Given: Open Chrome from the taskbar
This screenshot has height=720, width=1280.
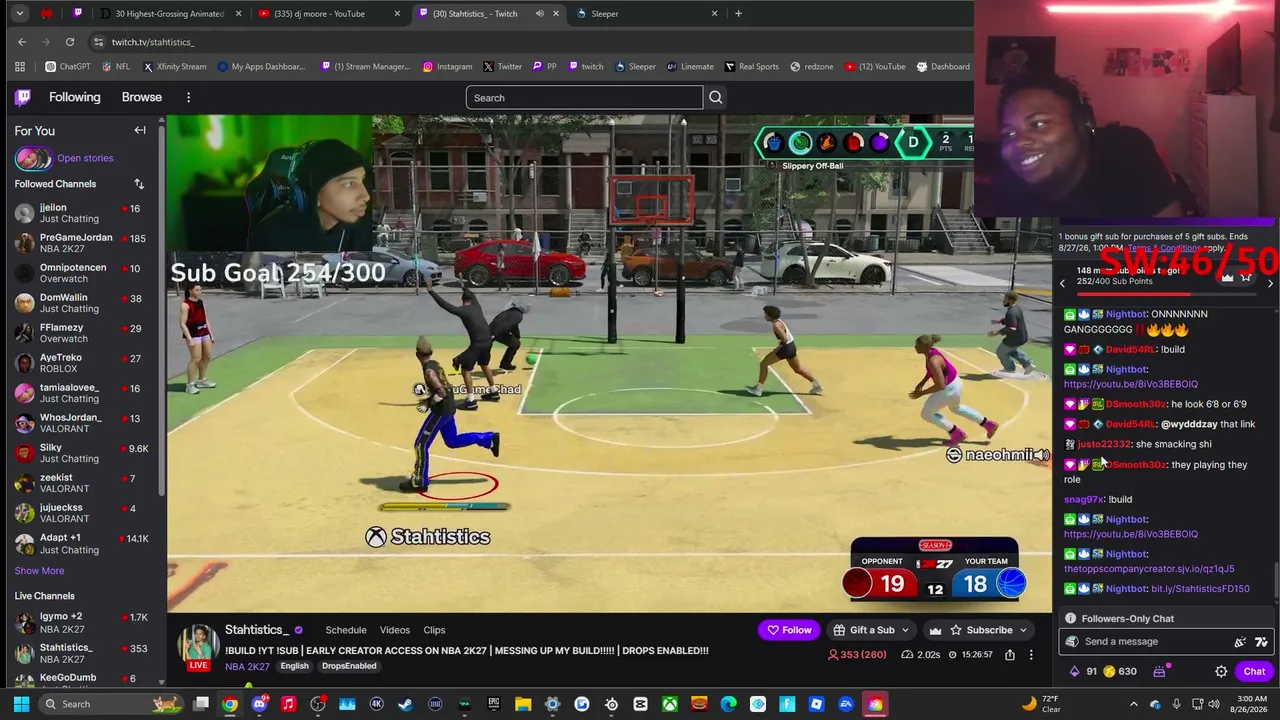Looking at the screenshot, I should pos(230,704).
